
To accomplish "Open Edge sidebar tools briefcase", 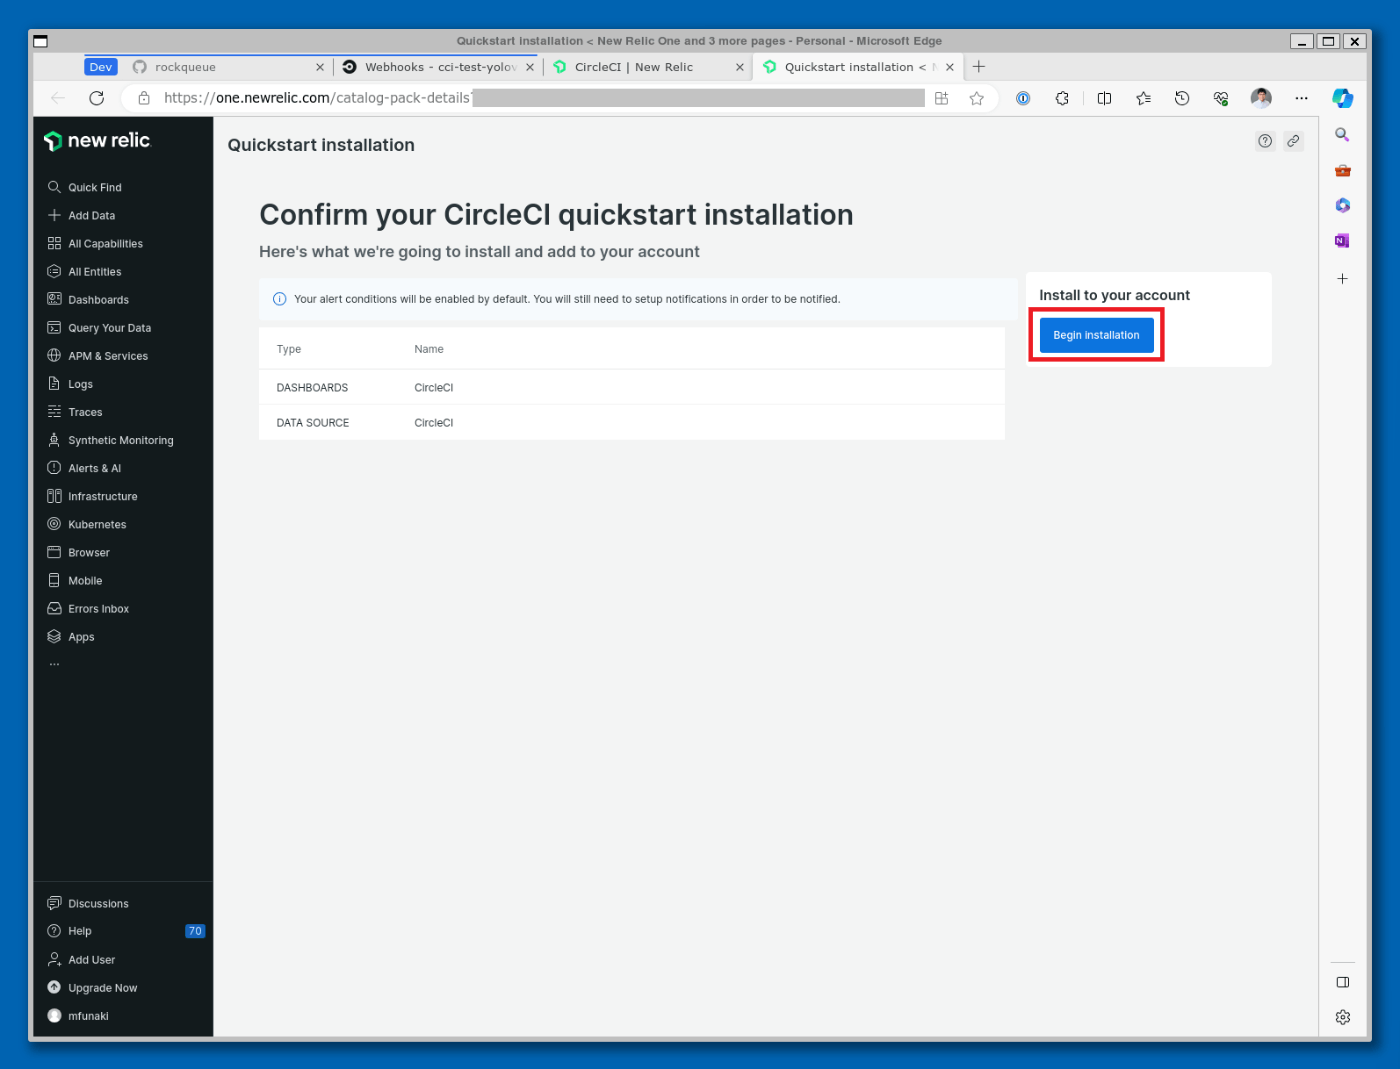I will [1342, 170].
